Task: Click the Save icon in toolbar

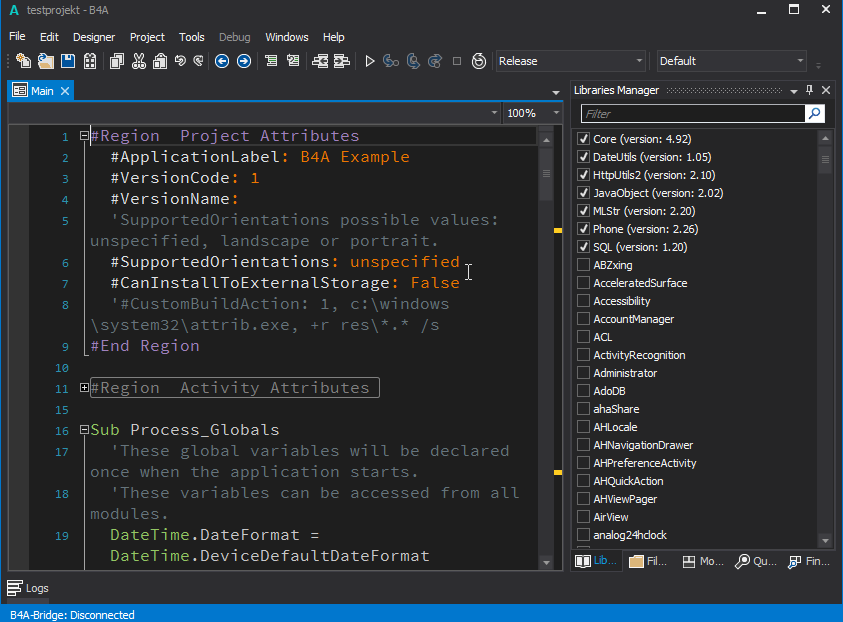Action: click(x=68, y=61)
